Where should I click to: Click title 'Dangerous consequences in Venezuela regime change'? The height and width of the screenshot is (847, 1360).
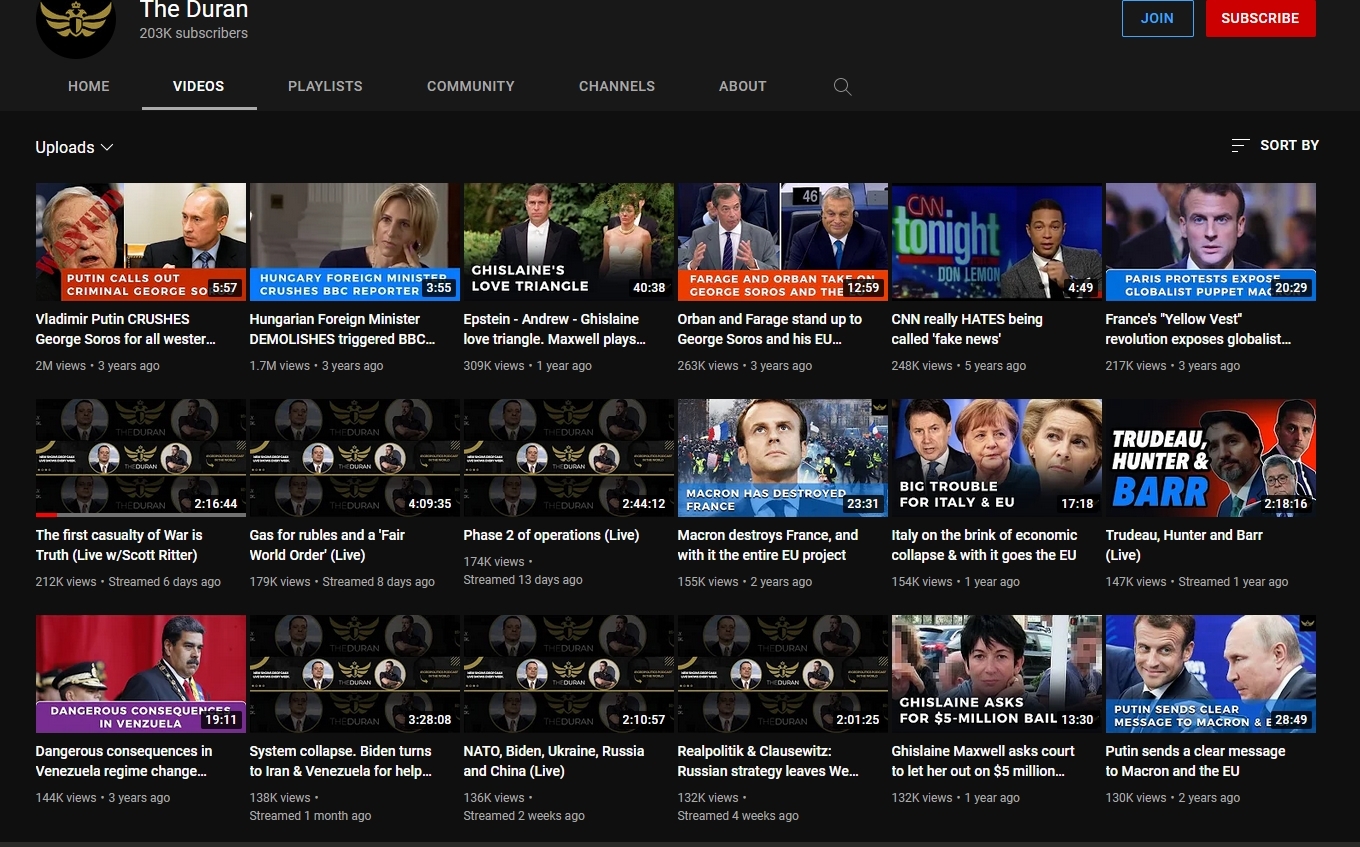(x=124, y=761)
